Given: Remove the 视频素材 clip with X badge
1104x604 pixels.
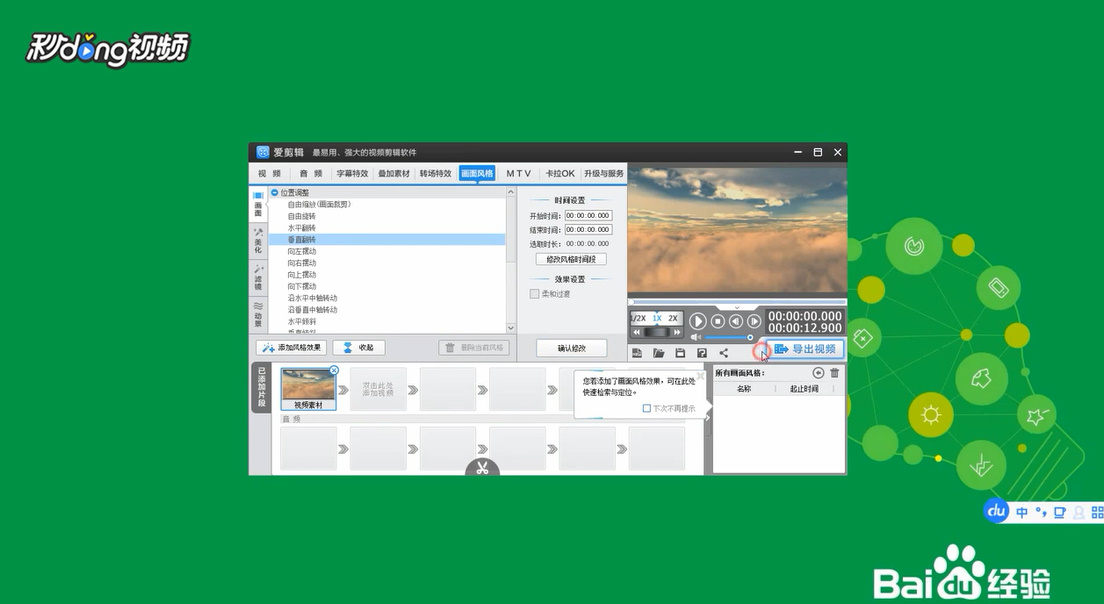Looking at the screenshot, I should click(334, 370).
